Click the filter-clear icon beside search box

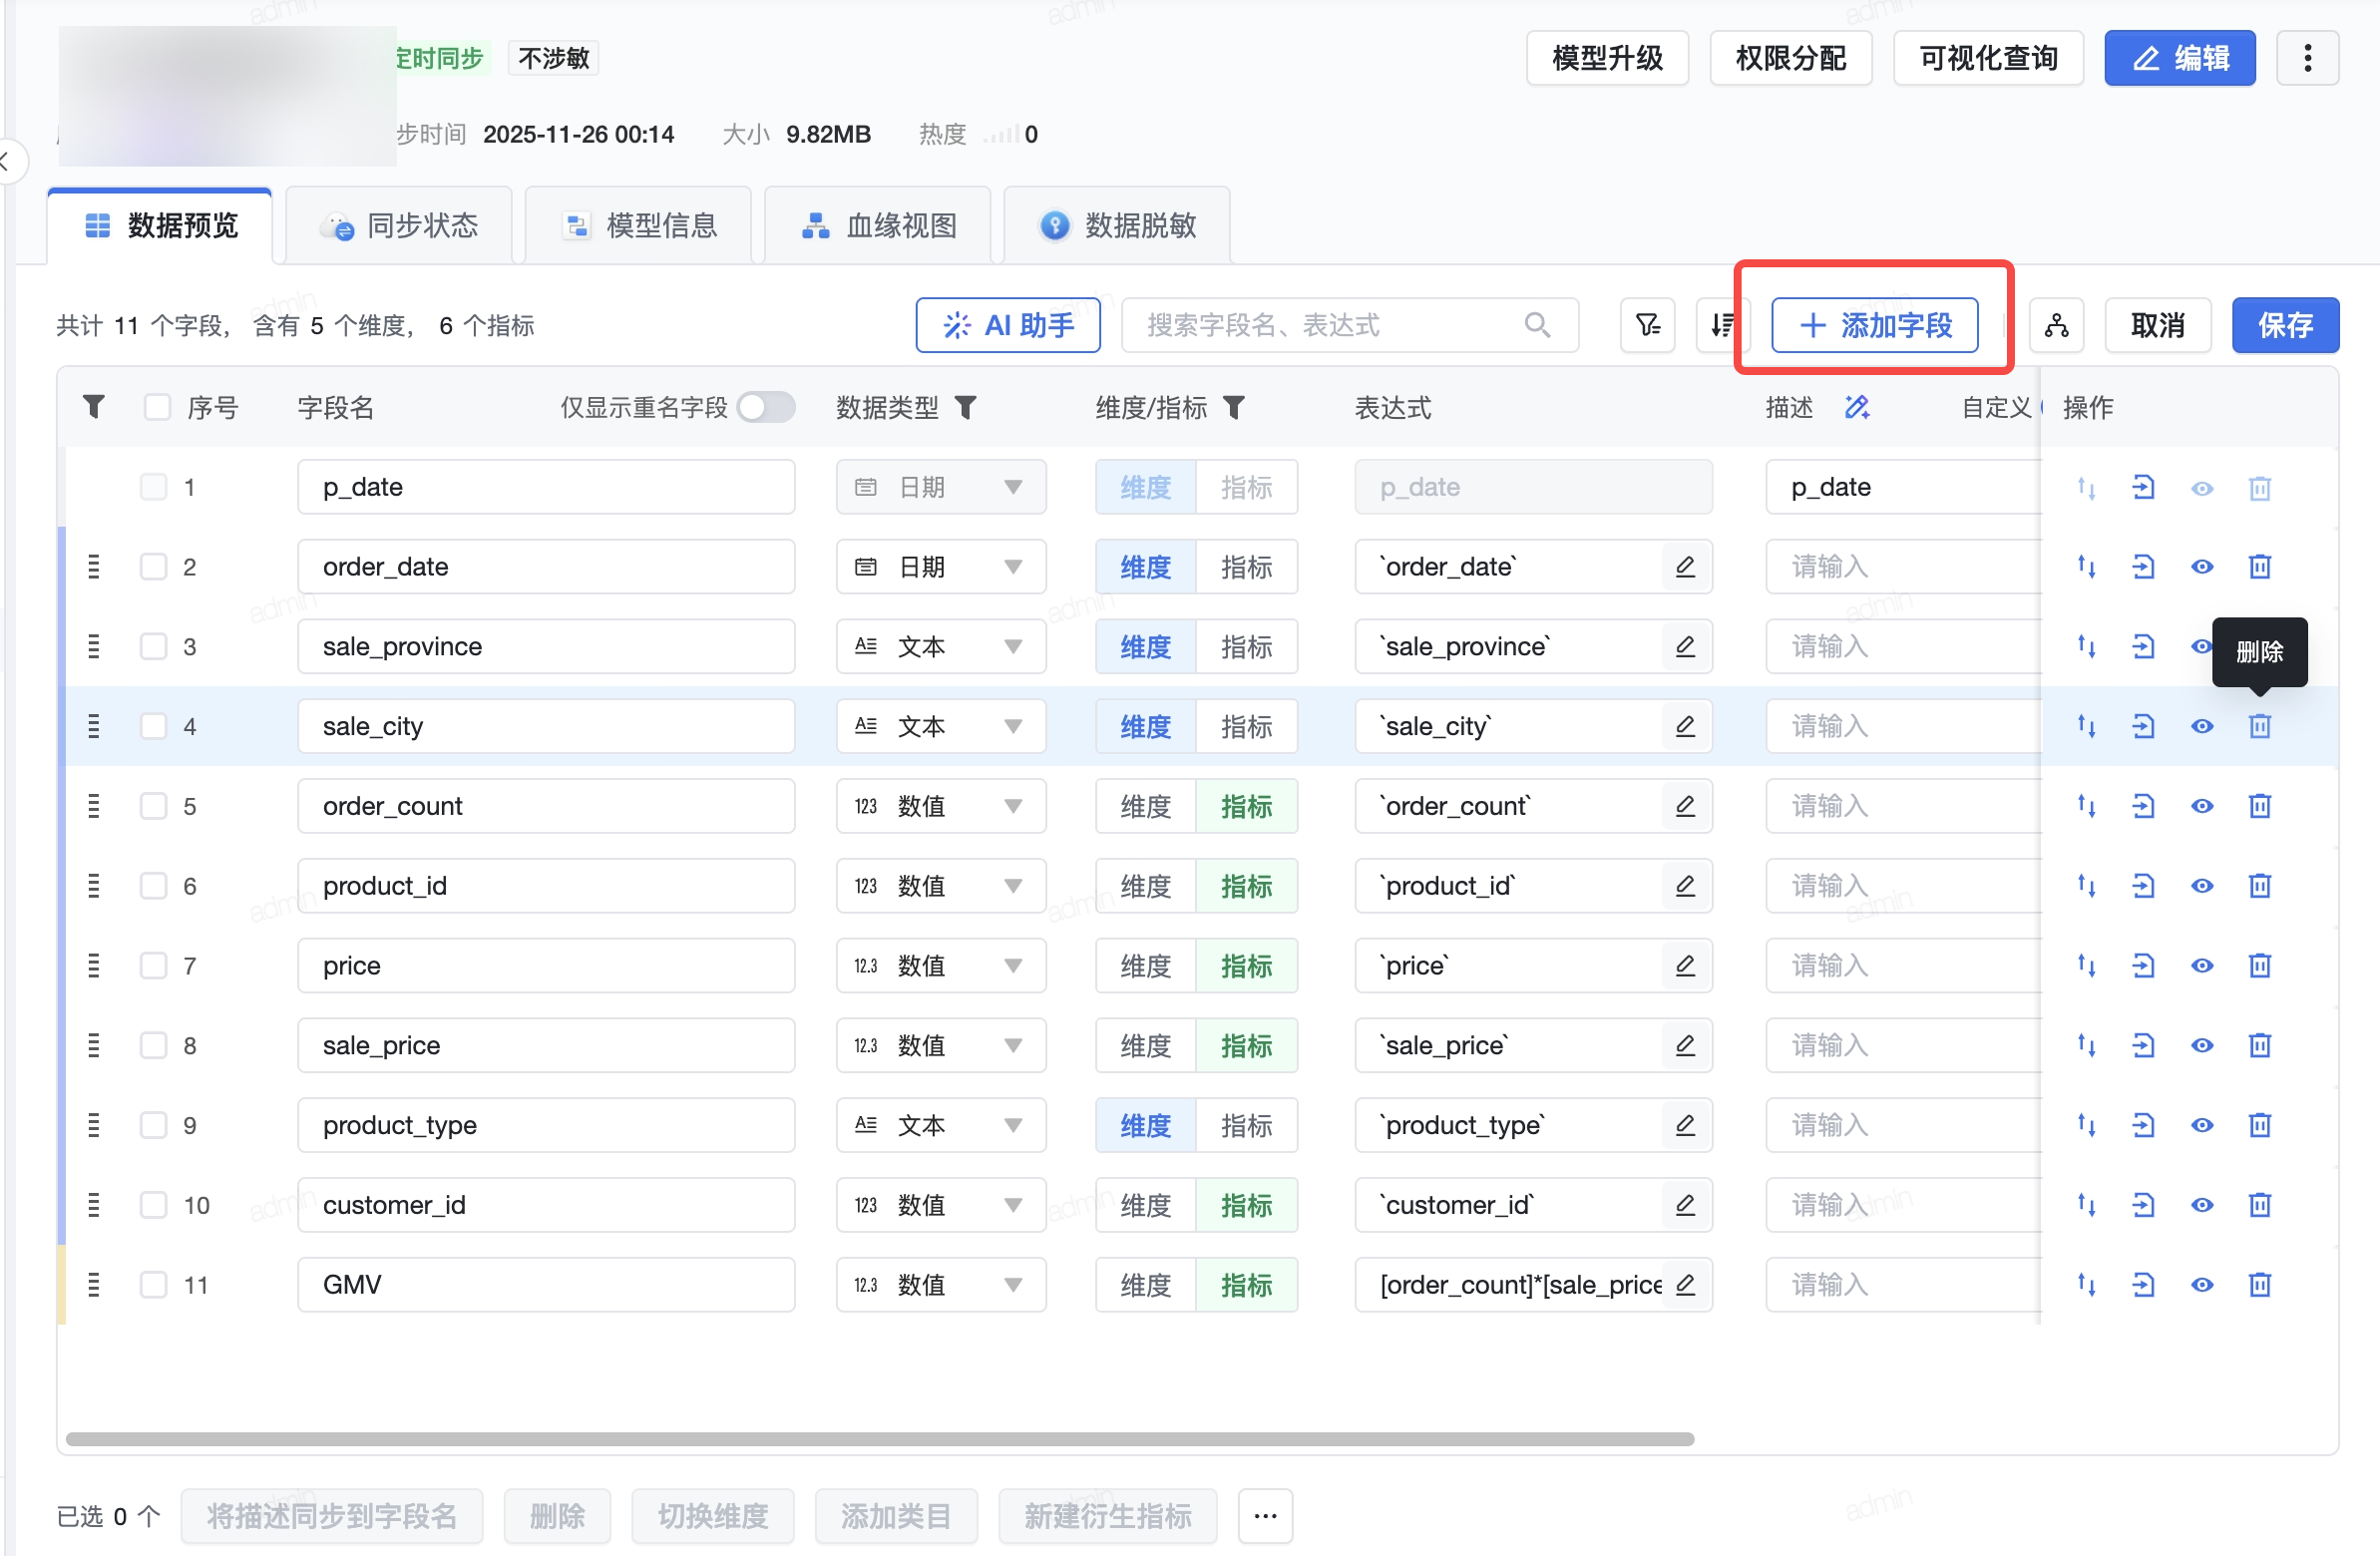[1647, 325]
